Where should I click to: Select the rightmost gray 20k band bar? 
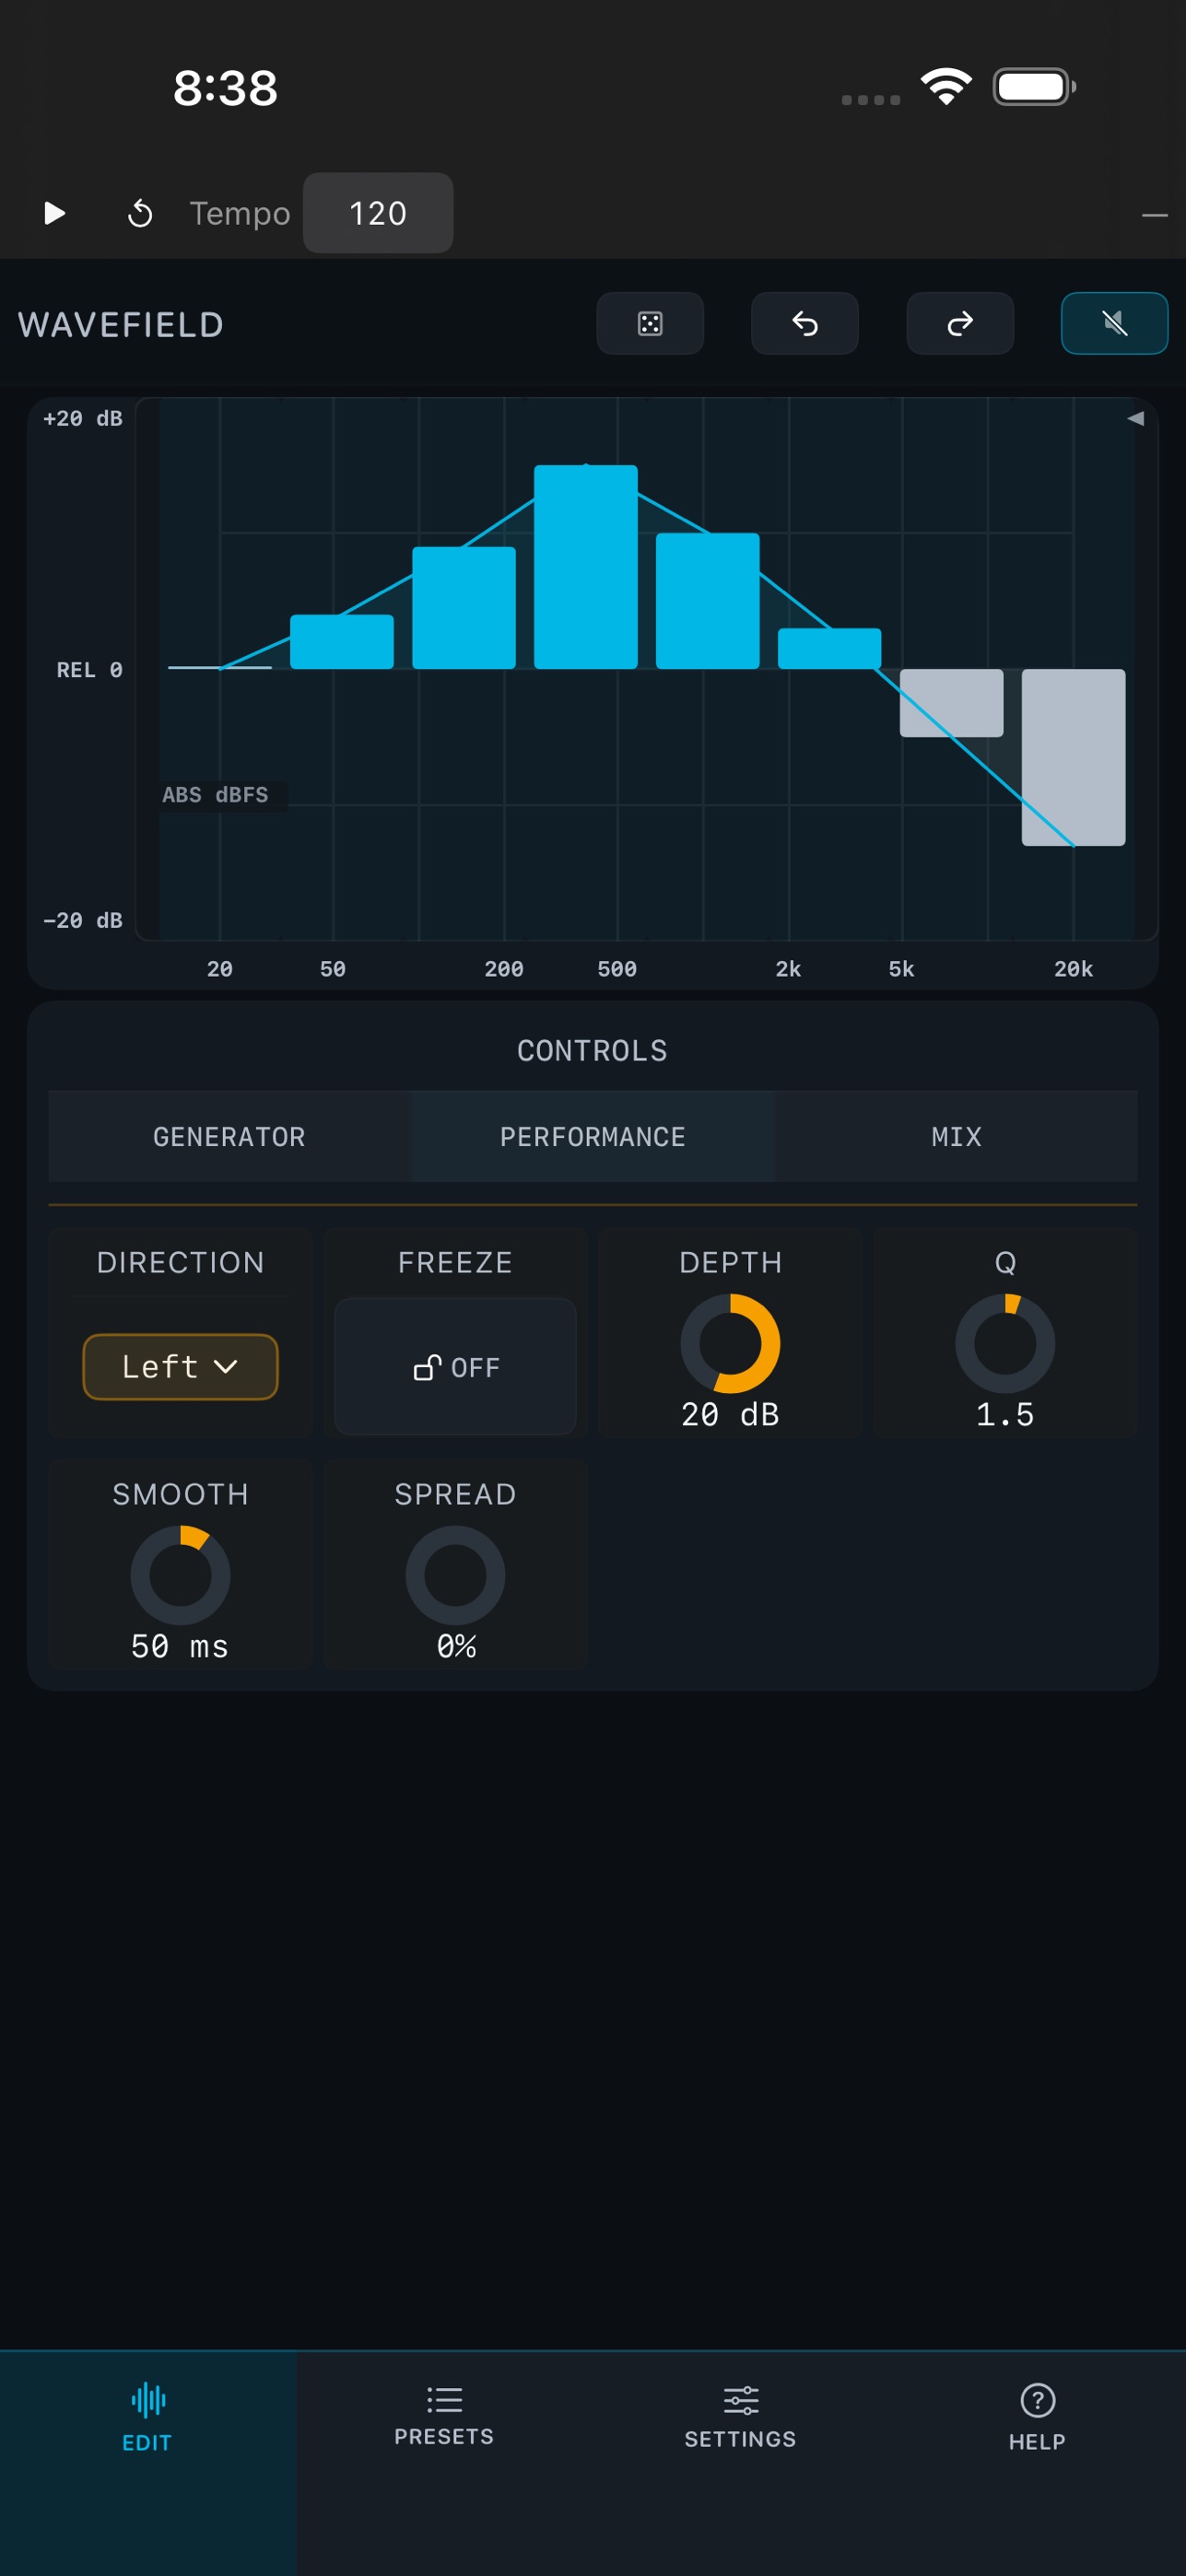[1073, 757]
